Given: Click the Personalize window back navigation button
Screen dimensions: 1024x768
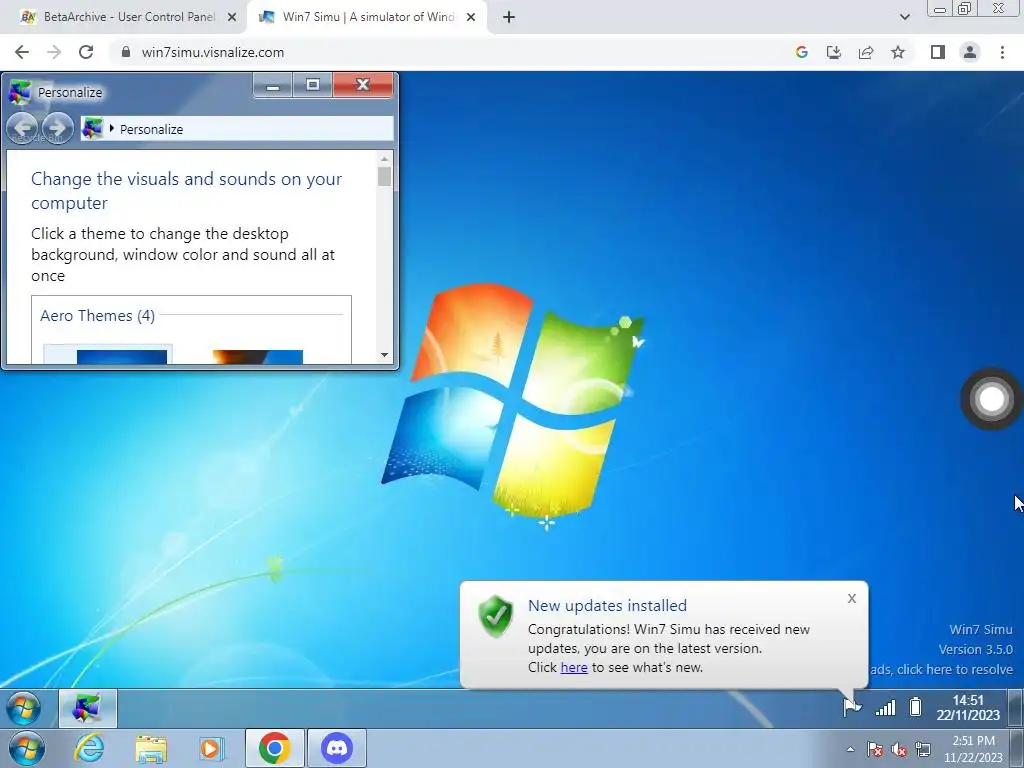Looking at the screenshot, I should point(23,127).
